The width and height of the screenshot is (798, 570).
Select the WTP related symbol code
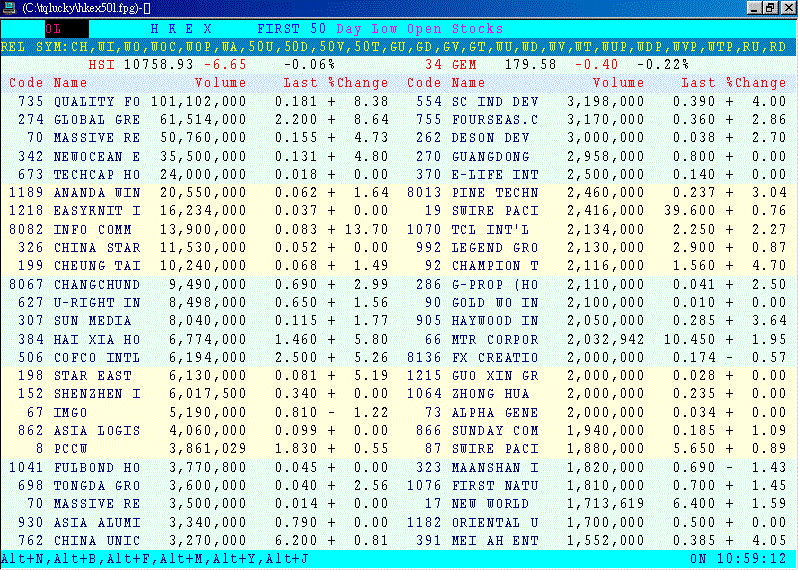pos(721,47)
